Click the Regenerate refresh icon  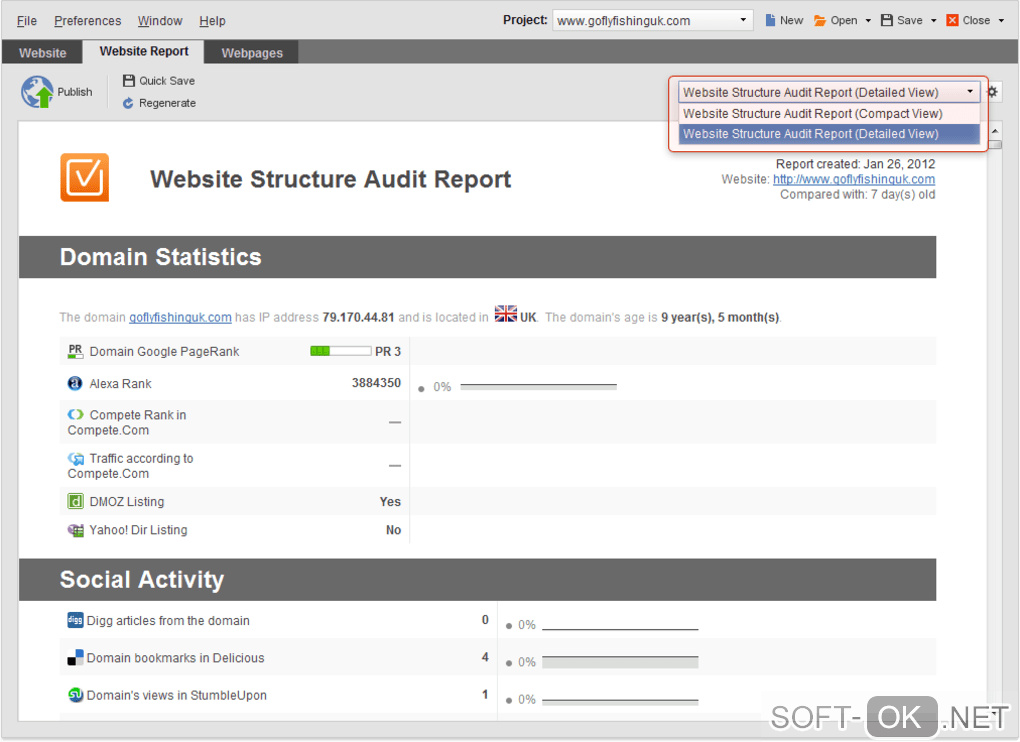coord(128,103)
